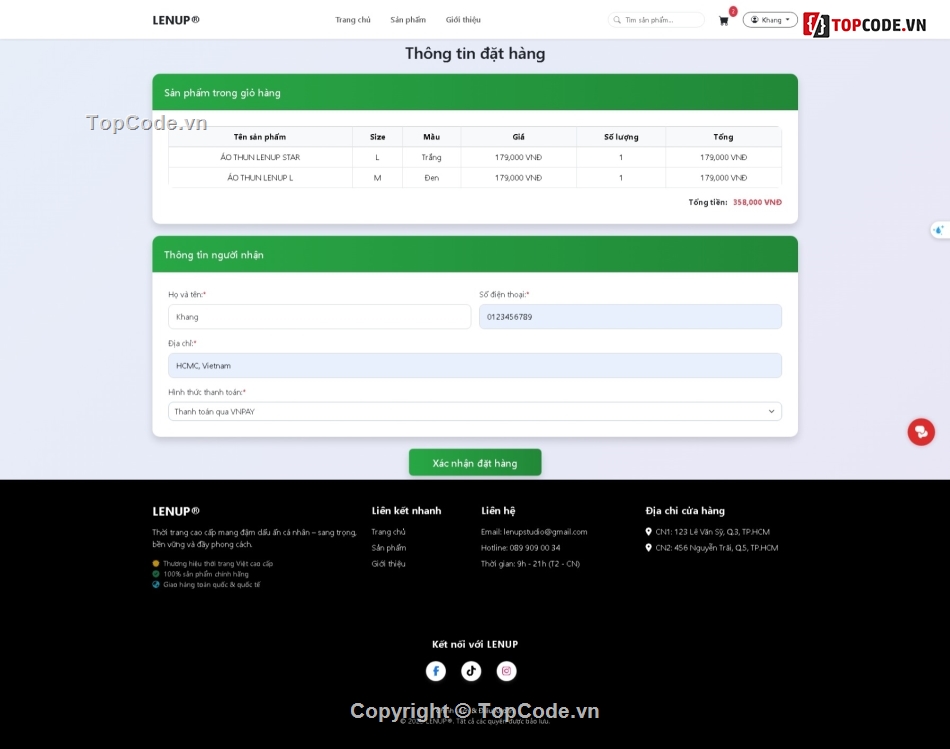Click the Giá column header
Image resolution: width=950 pixels, height=749 pixels.
[x=519, y=137]
